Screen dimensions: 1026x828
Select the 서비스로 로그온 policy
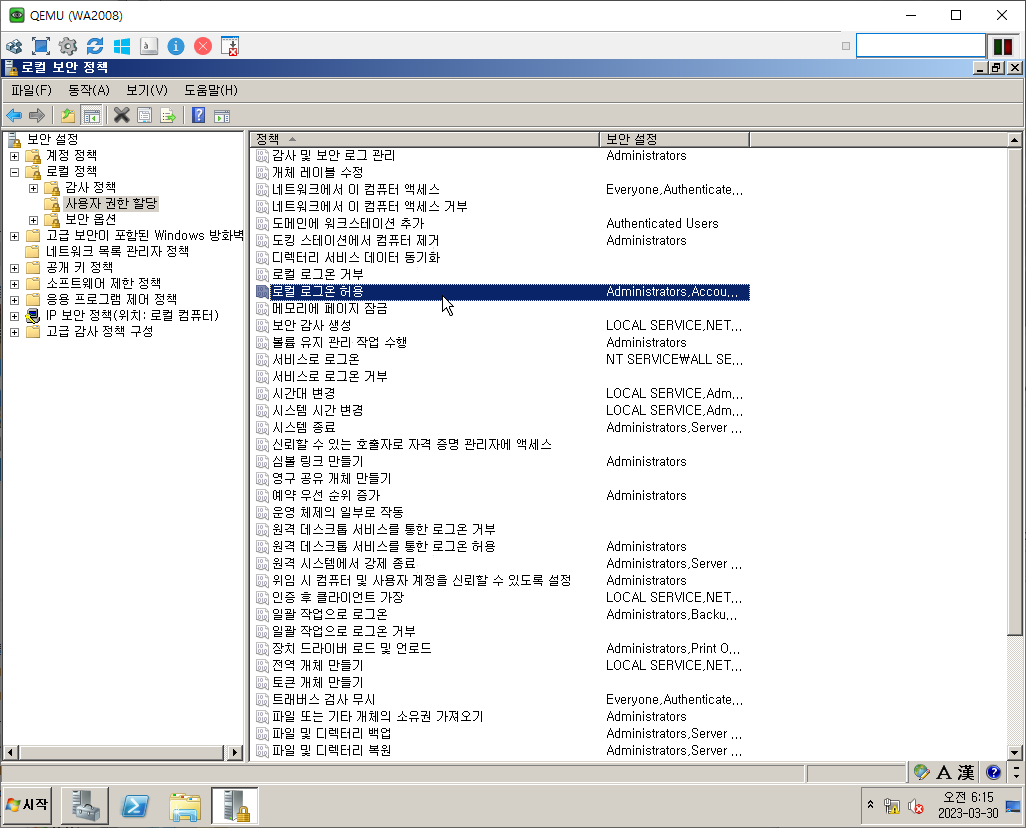click(x=315, y=360)
